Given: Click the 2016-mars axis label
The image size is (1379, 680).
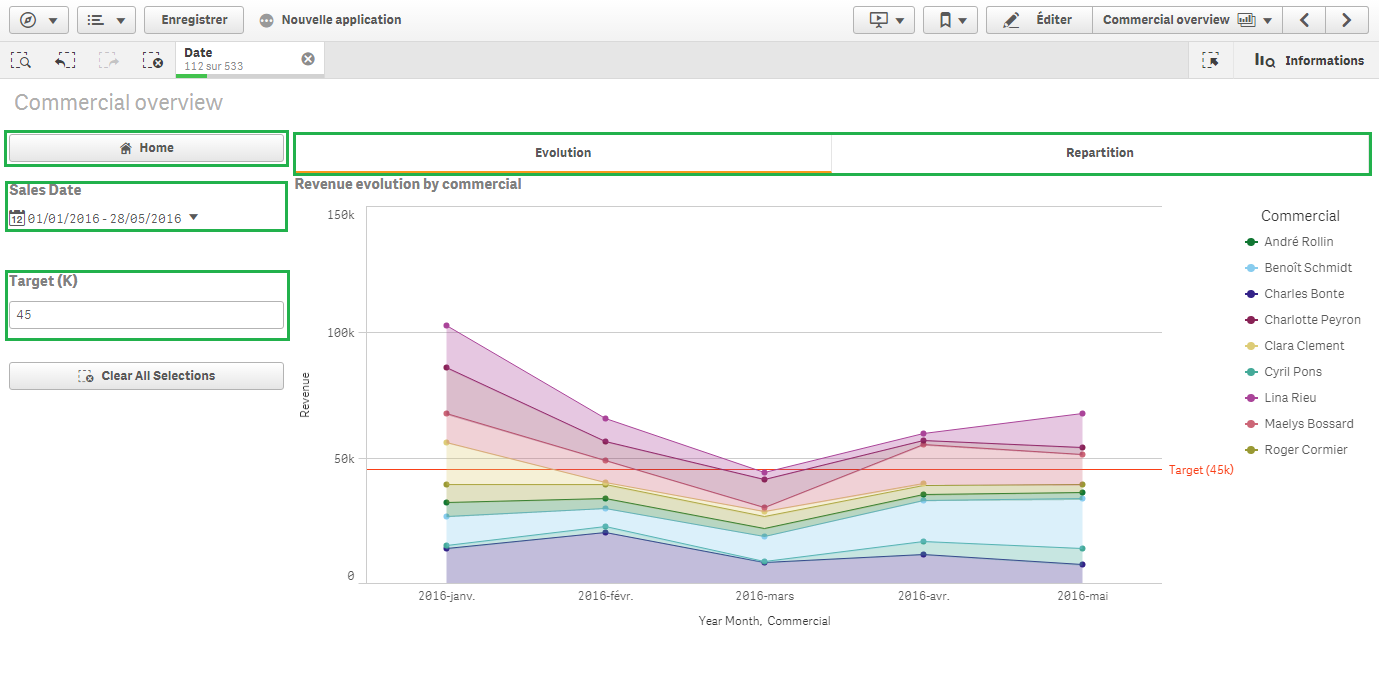Looking at the screenshot, I should [765, 596].
